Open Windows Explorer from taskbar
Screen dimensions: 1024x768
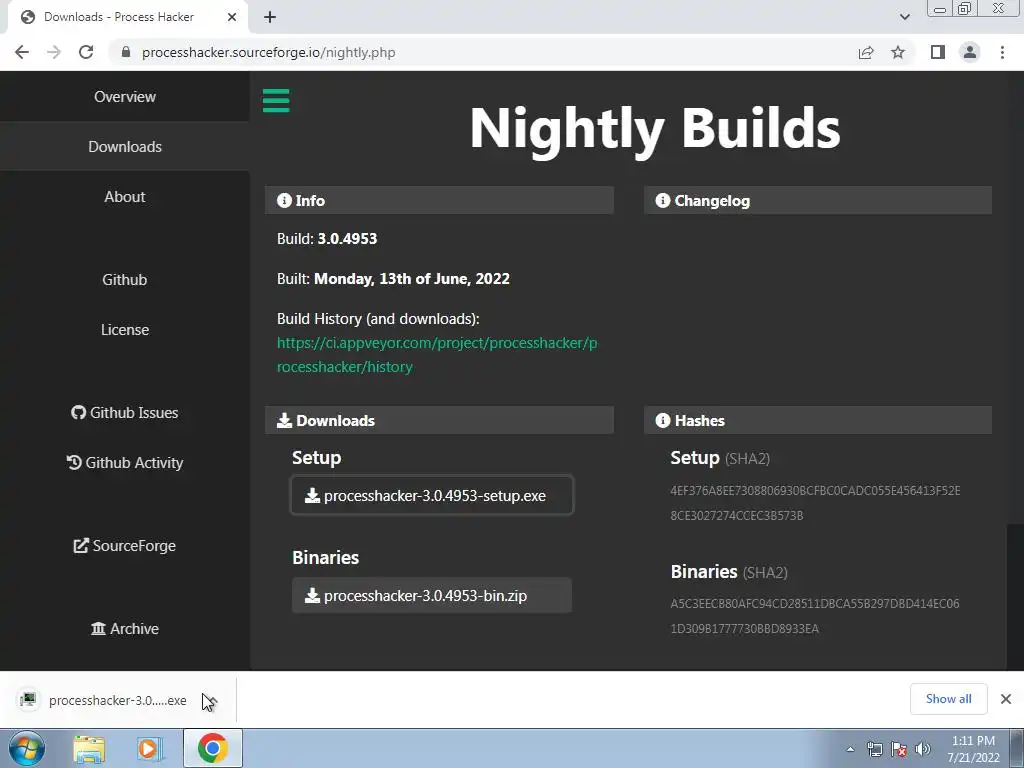tap(89, 748)
